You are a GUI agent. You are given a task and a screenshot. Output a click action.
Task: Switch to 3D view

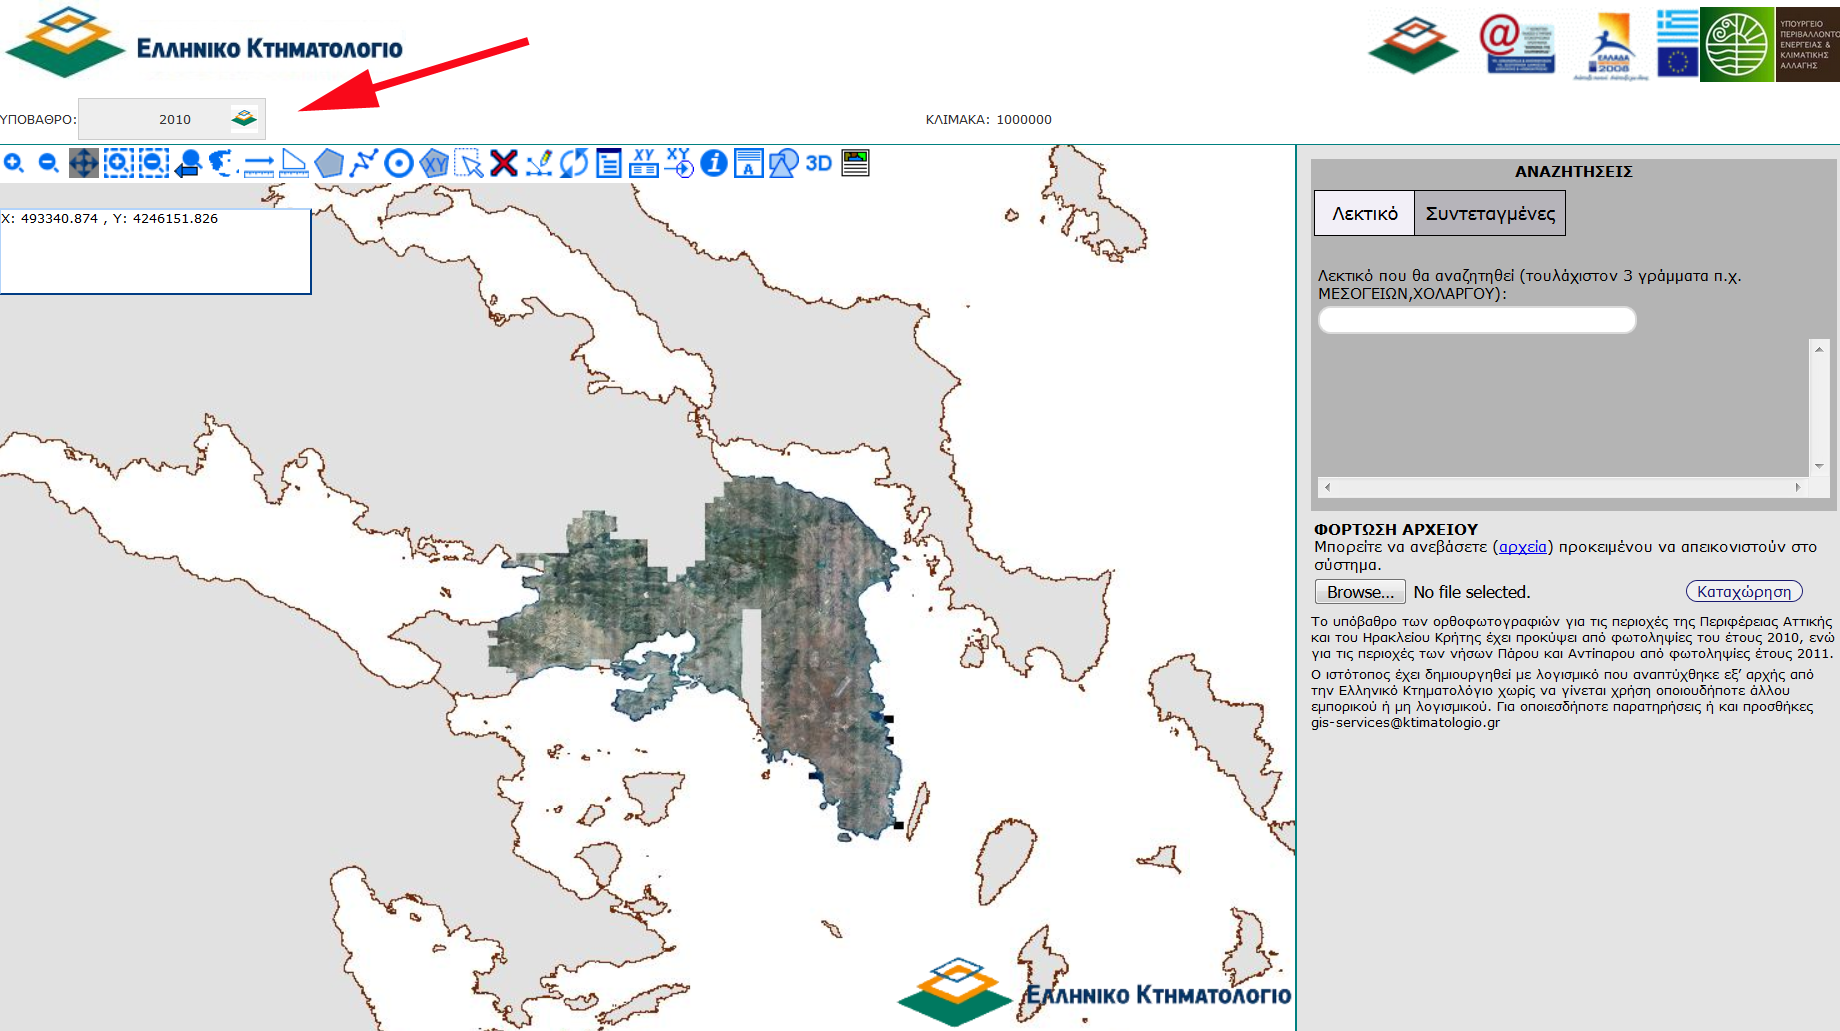tap(819, 163)
